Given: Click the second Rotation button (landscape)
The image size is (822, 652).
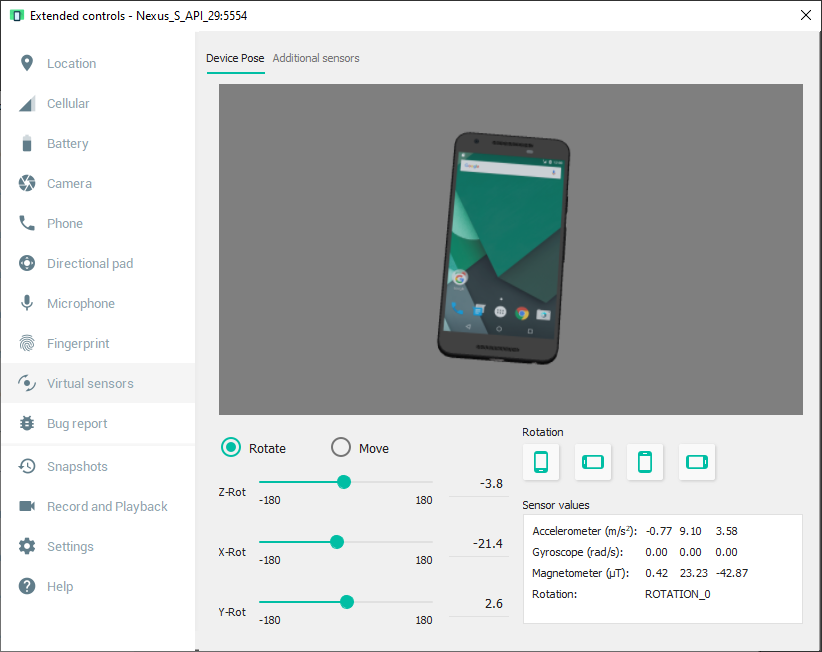Looking at the screenshot, I should [x=593, y=462].
